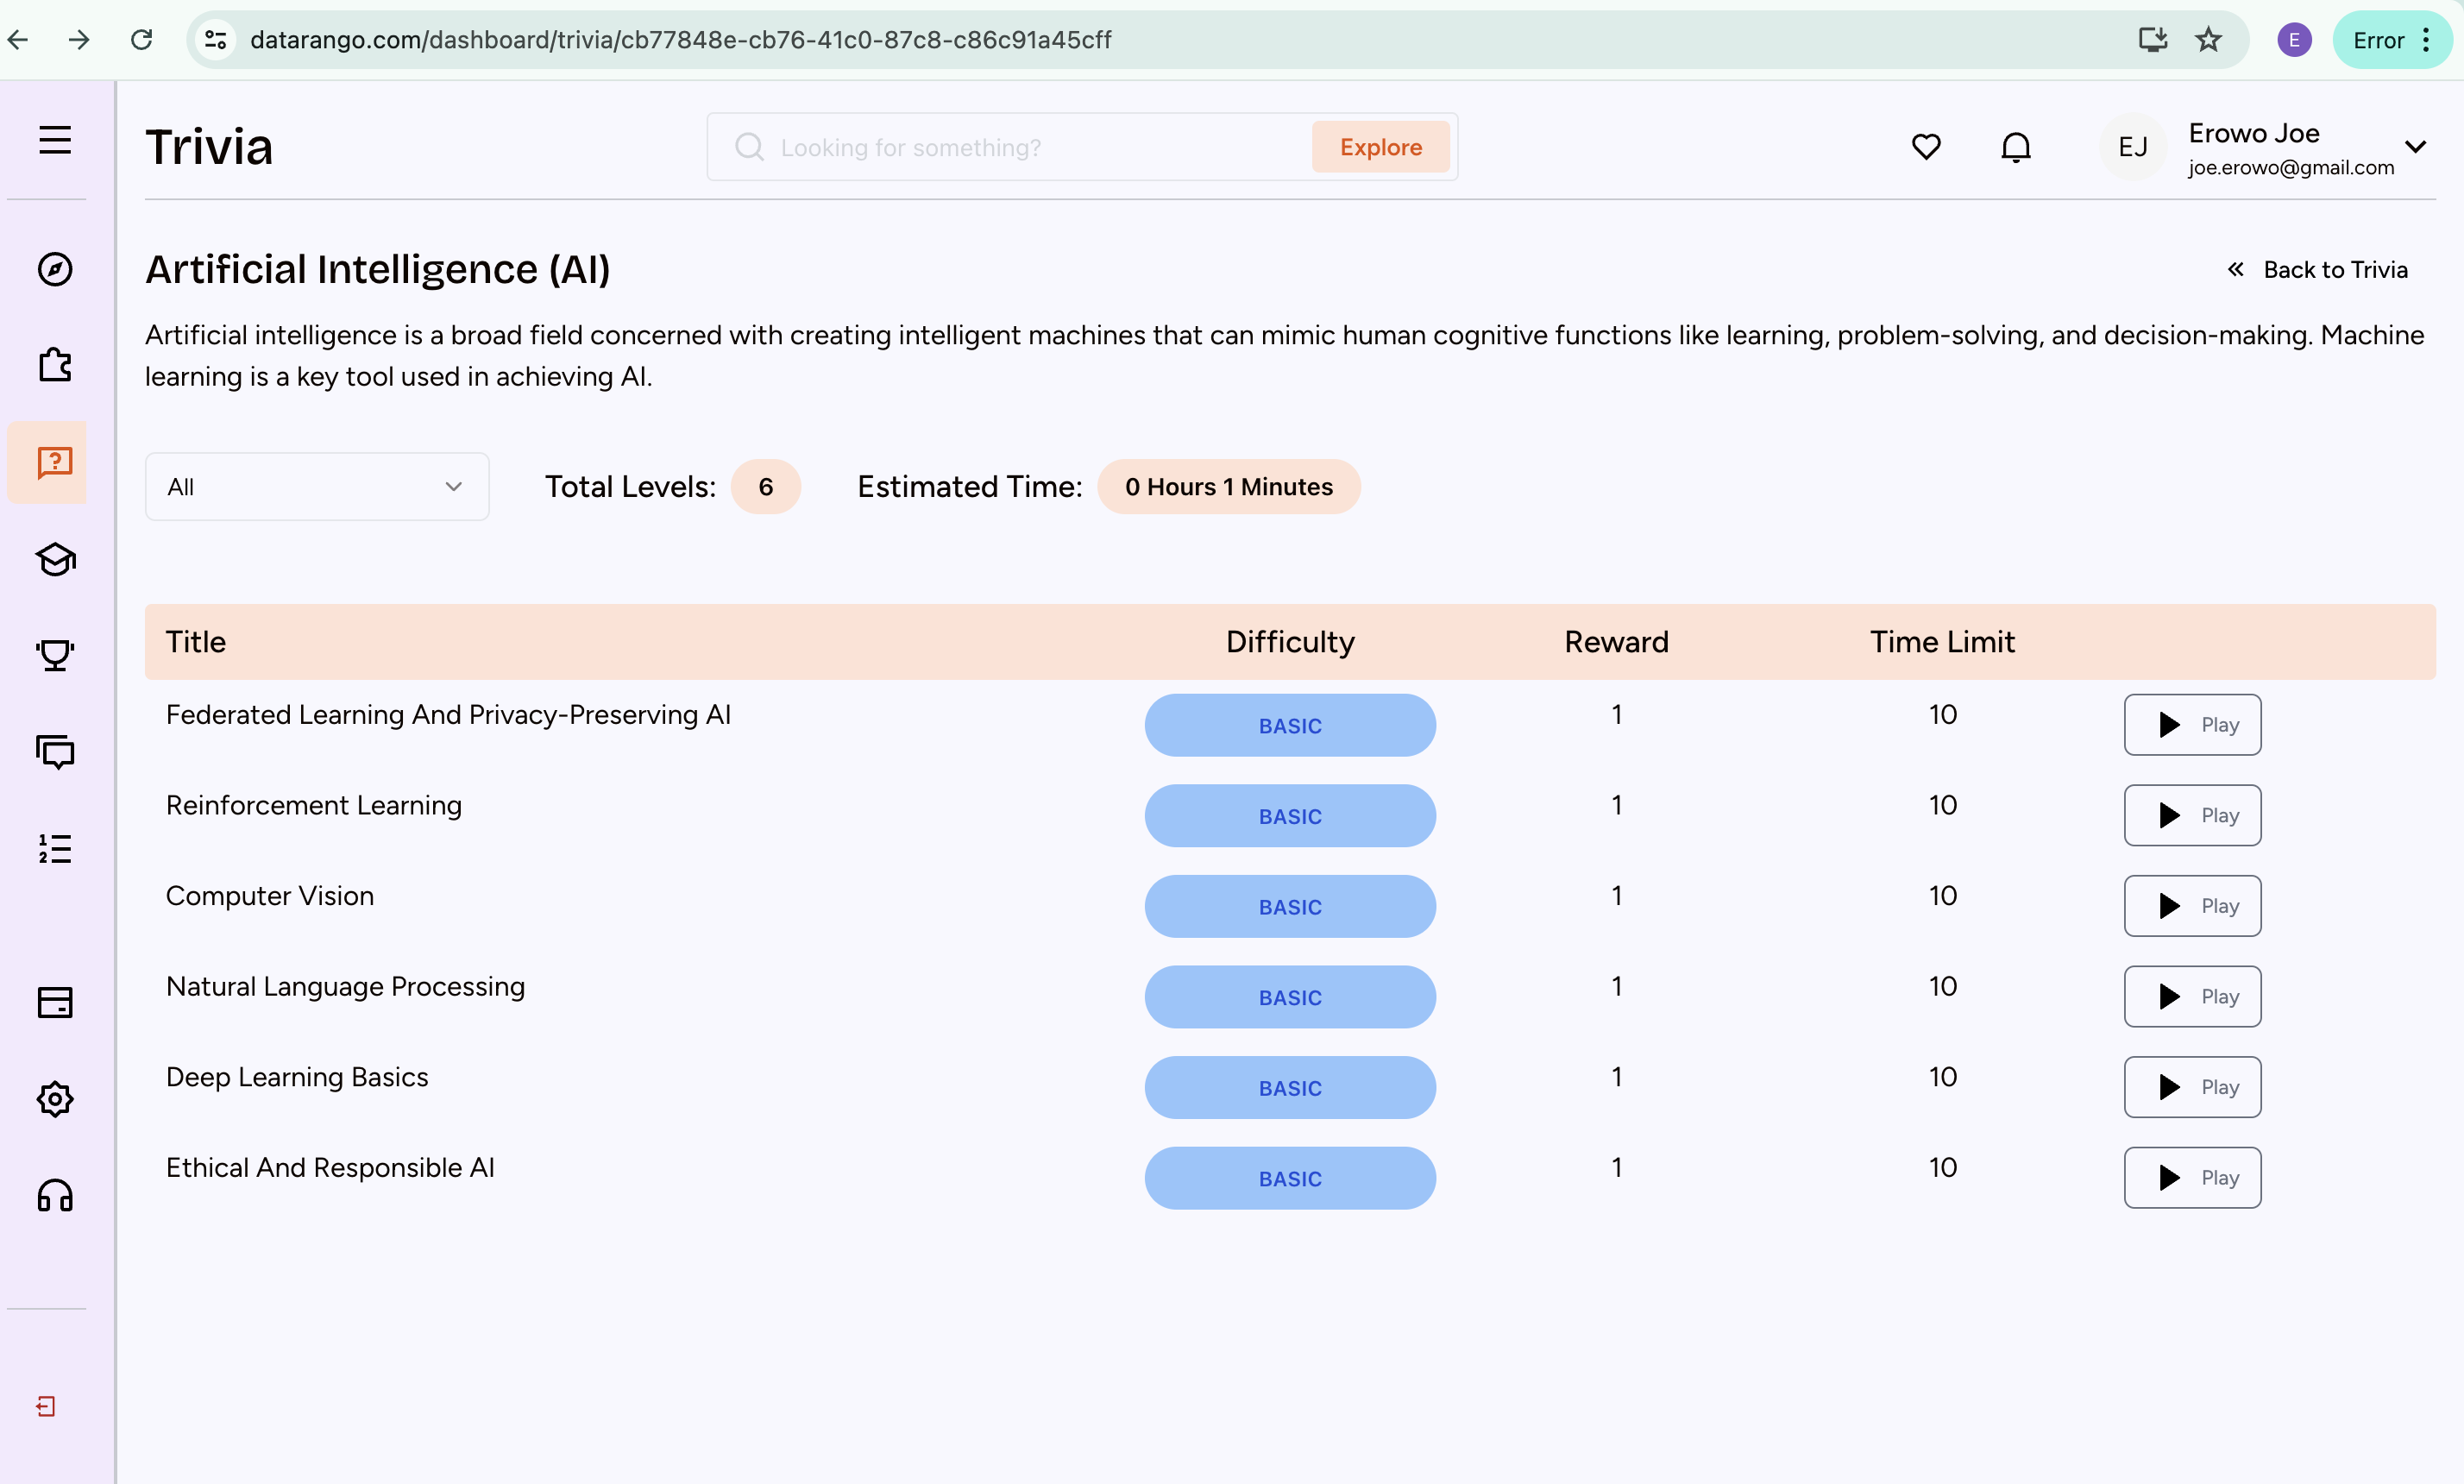2464x1484 pixels.
Task: Click the compass explore sidebar icon
Action: 55,269
